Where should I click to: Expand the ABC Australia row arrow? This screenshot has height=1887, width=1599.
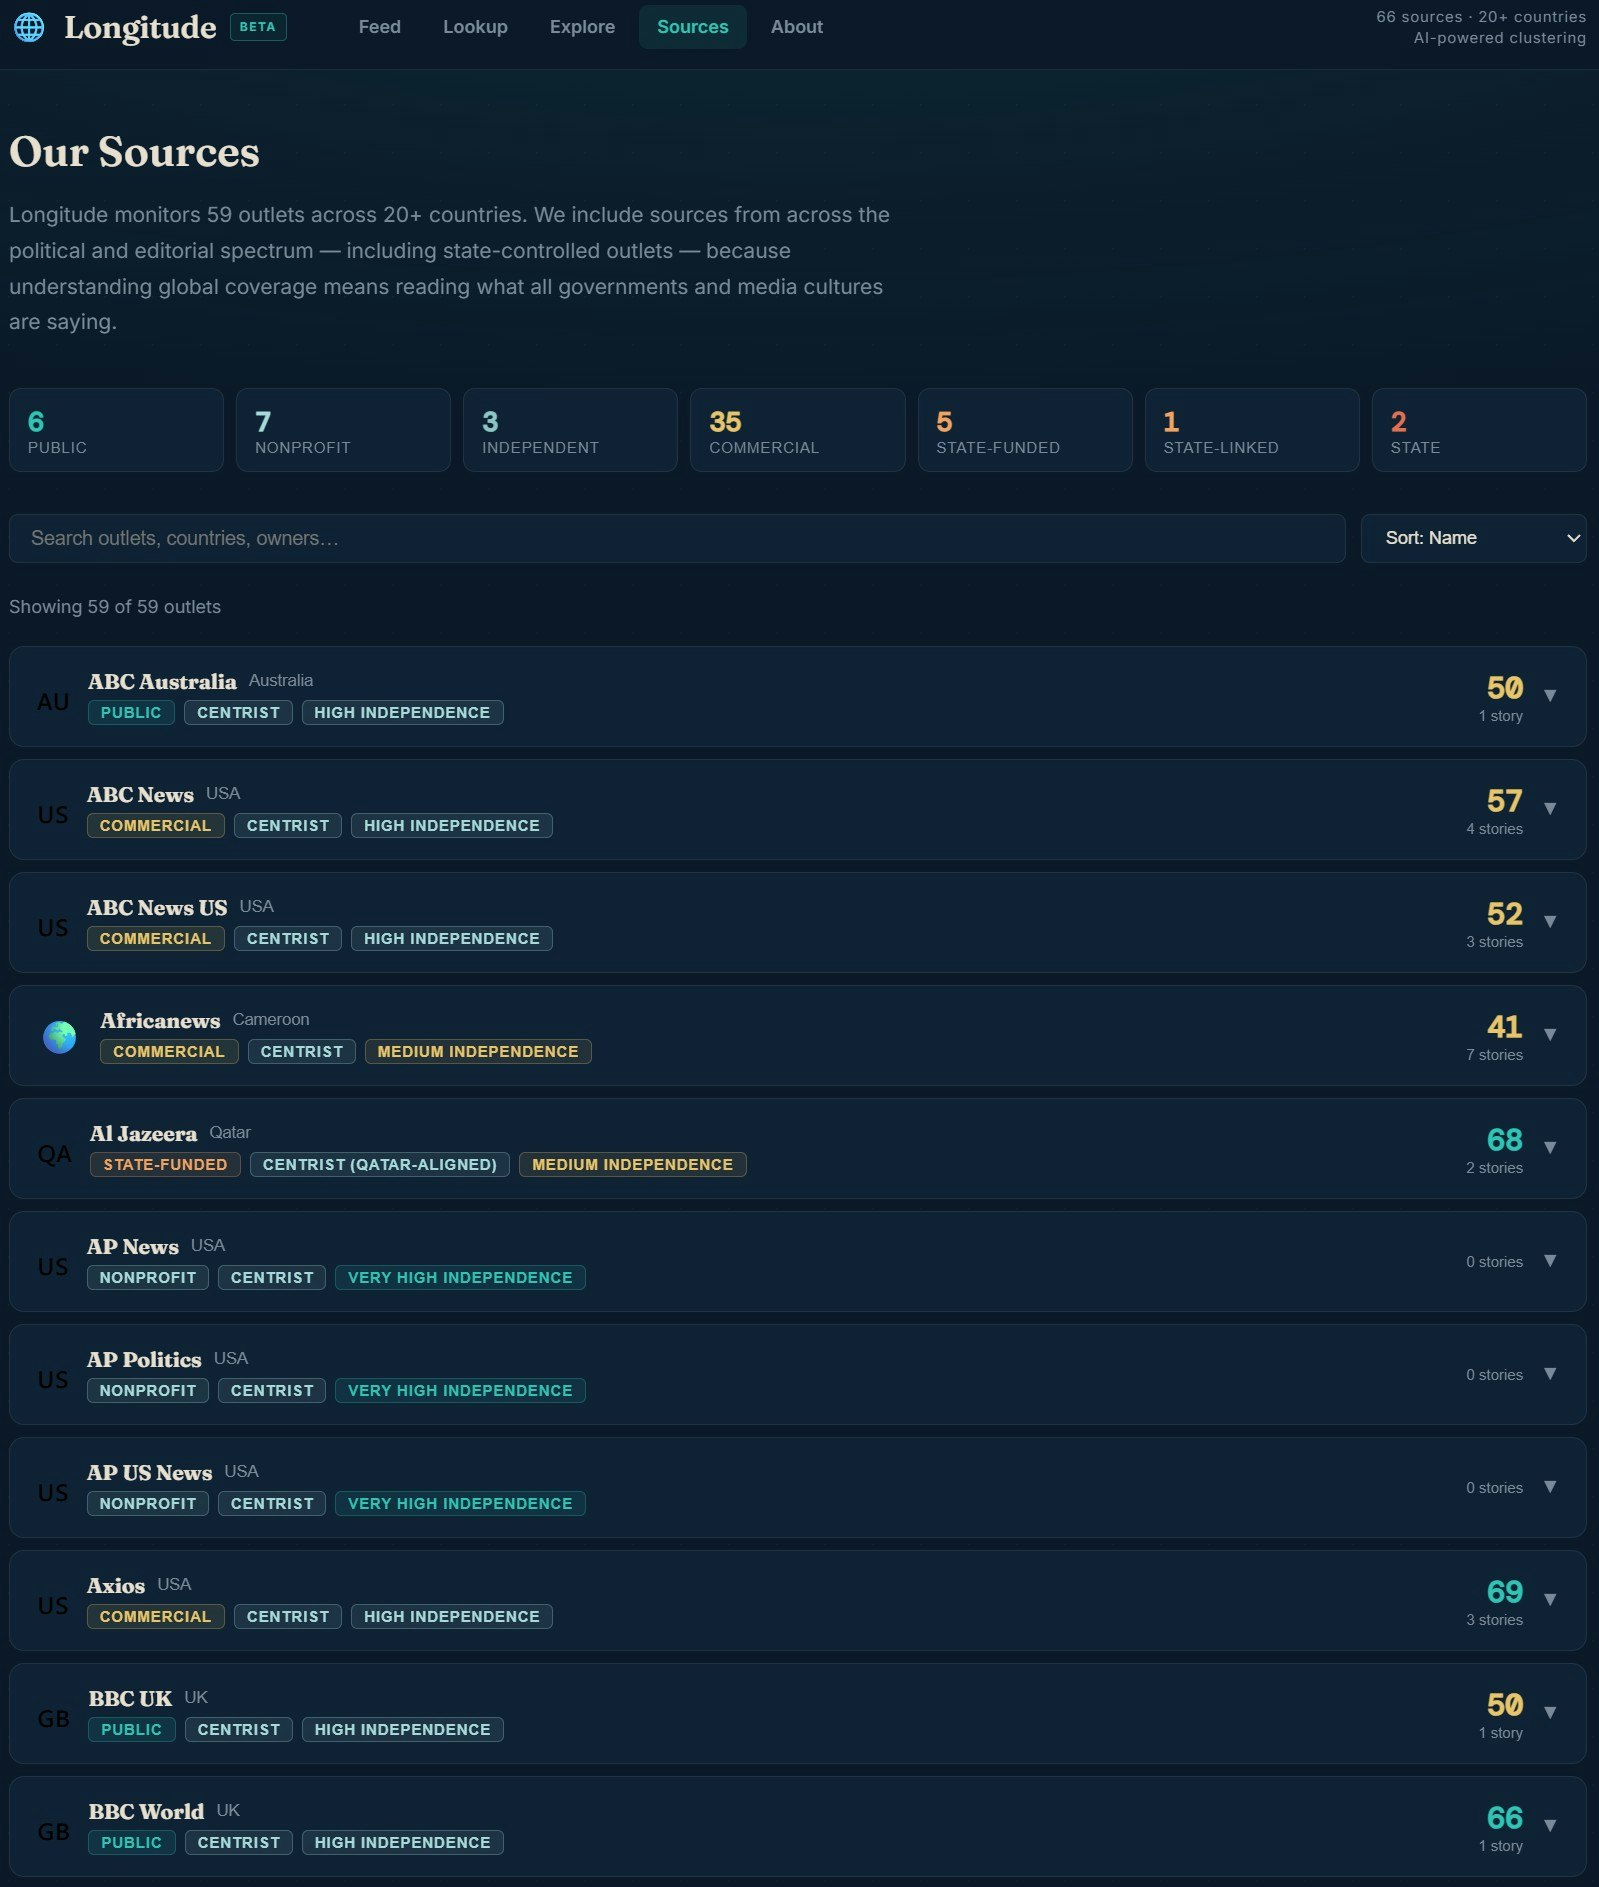[x=1550, y=695]
